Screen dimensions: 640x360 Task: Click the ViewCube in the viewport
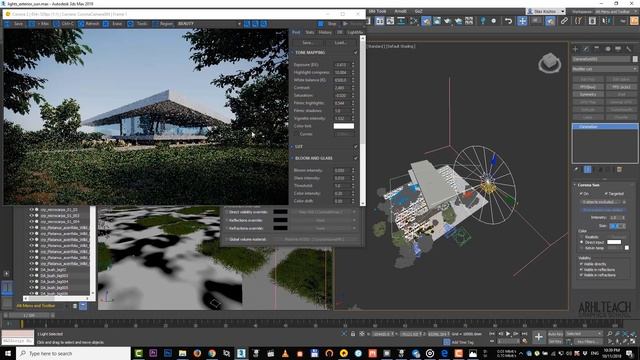(x=549, y=63)
